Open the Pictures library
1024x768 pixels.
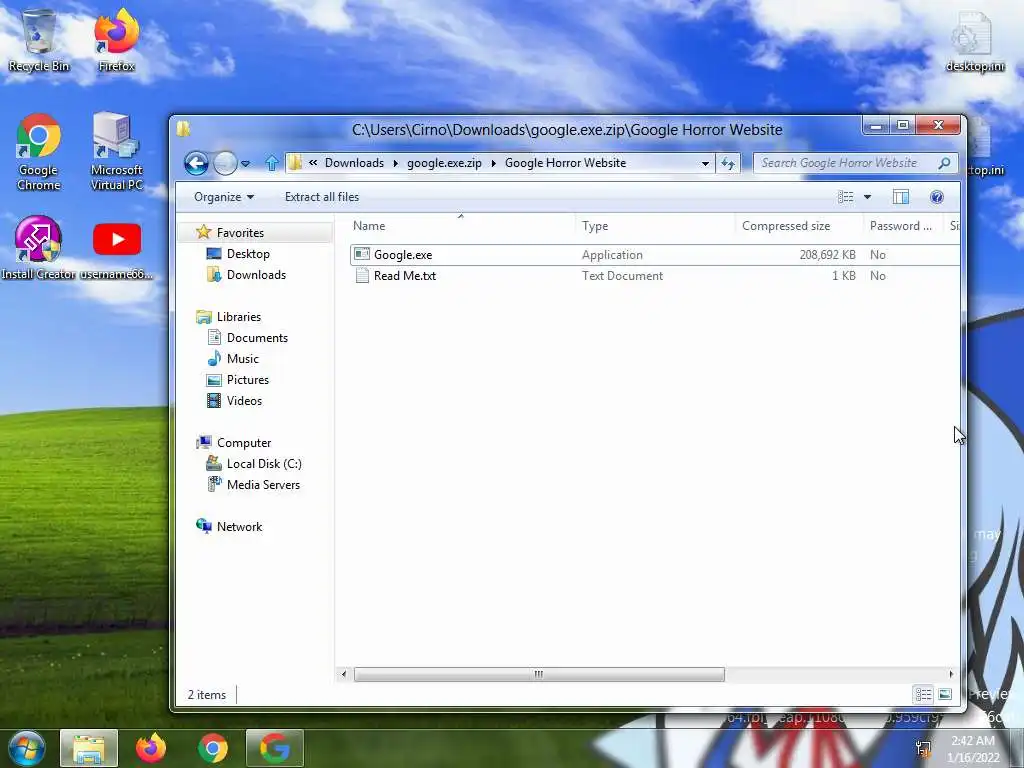[248, 379]
